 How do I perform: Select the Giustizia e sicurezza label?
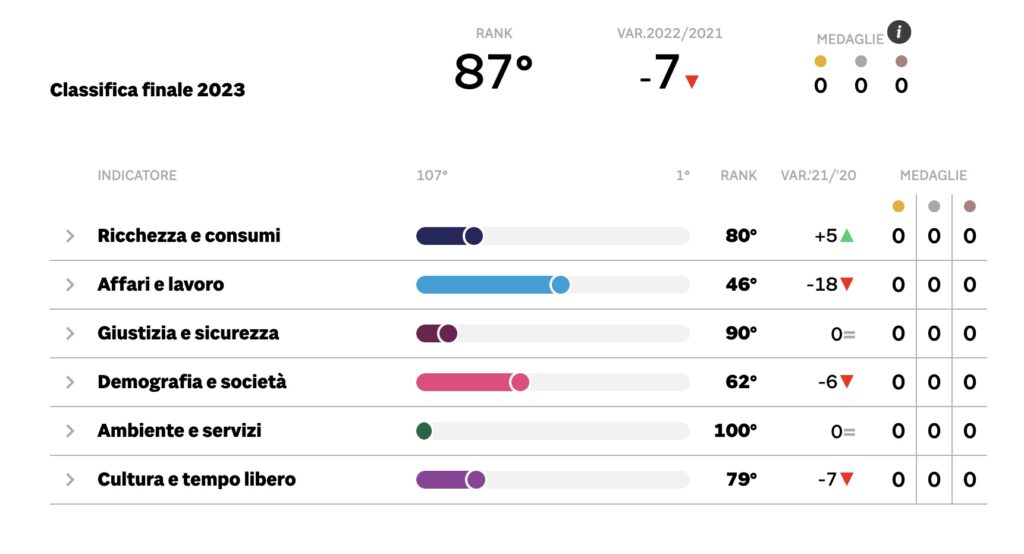[188, 333]
